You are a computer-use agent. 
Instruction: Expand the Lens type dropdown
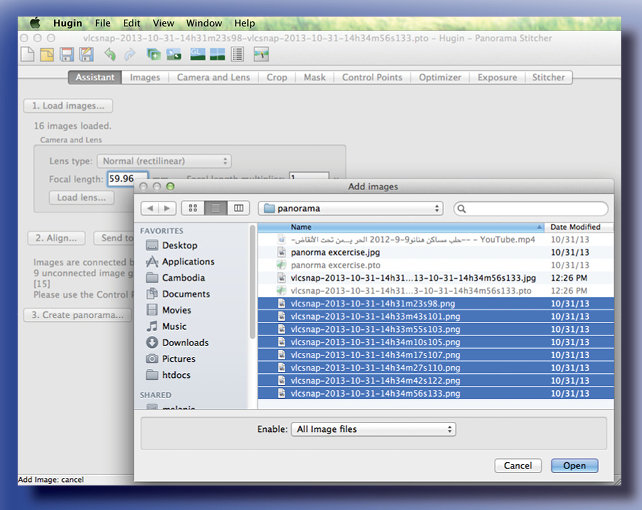click(164, 161)
